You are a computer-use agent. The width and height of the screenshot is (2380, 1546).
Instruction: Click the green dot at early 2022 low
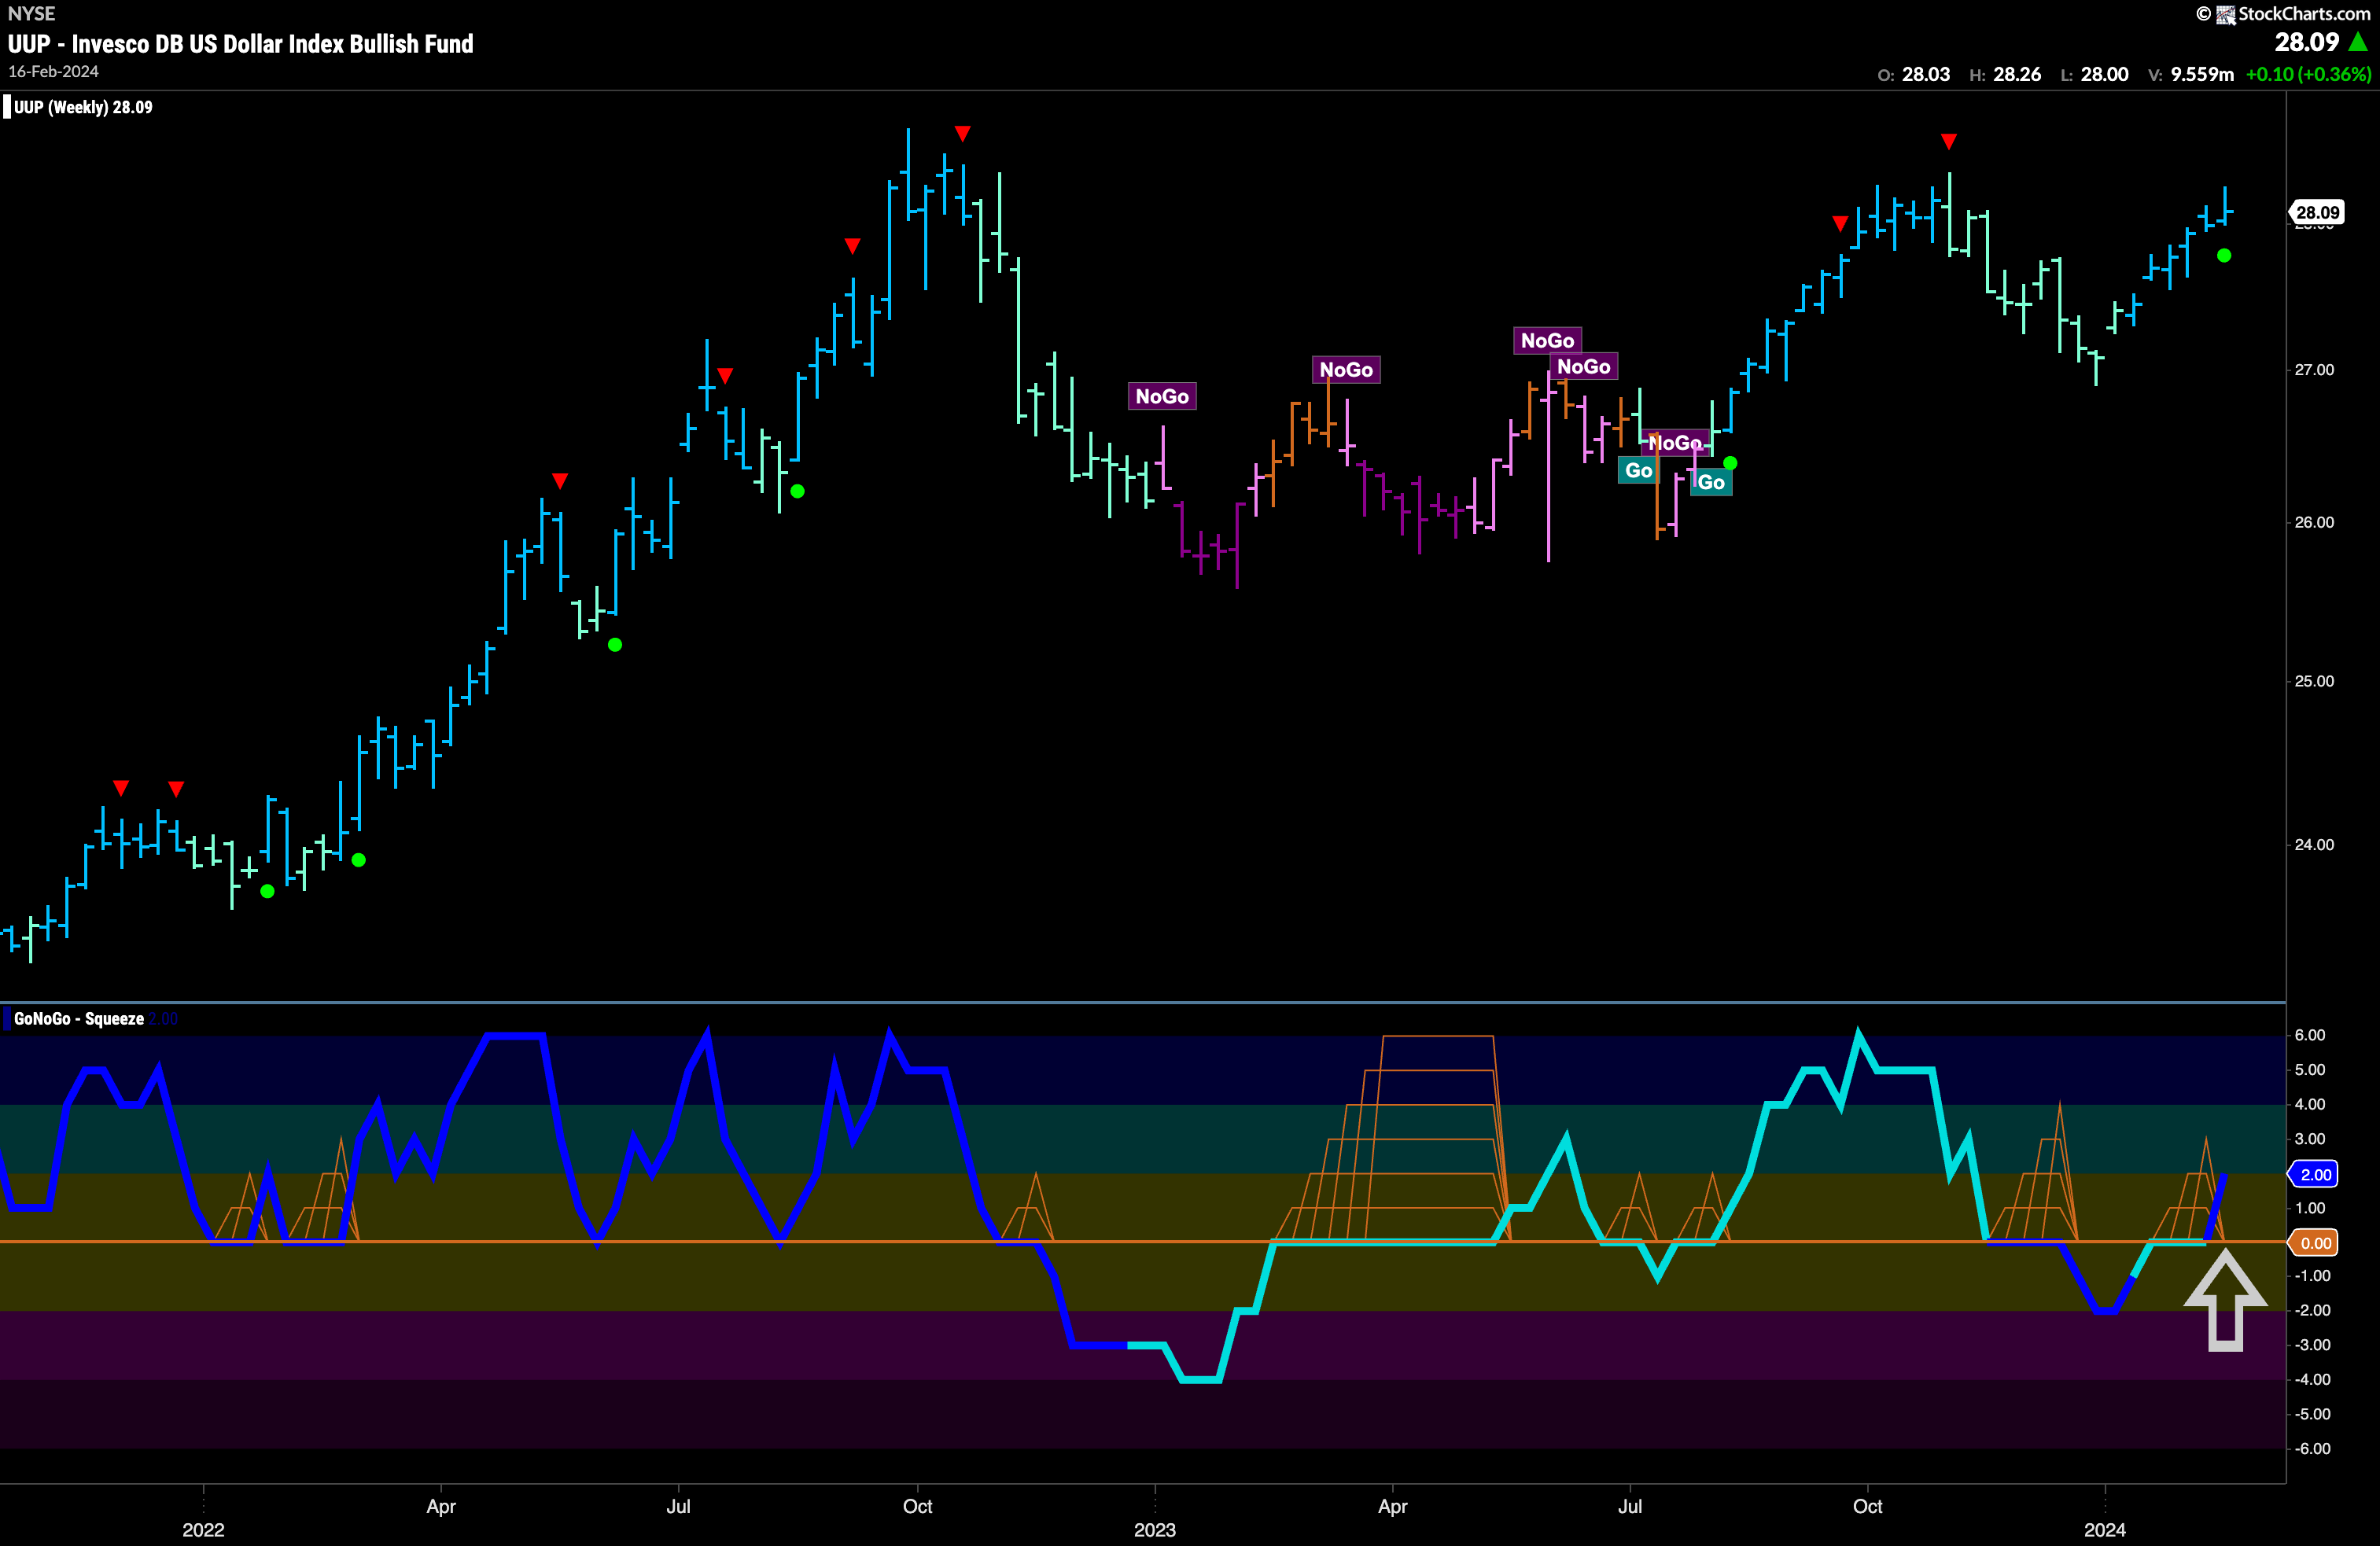coord(267,891)
